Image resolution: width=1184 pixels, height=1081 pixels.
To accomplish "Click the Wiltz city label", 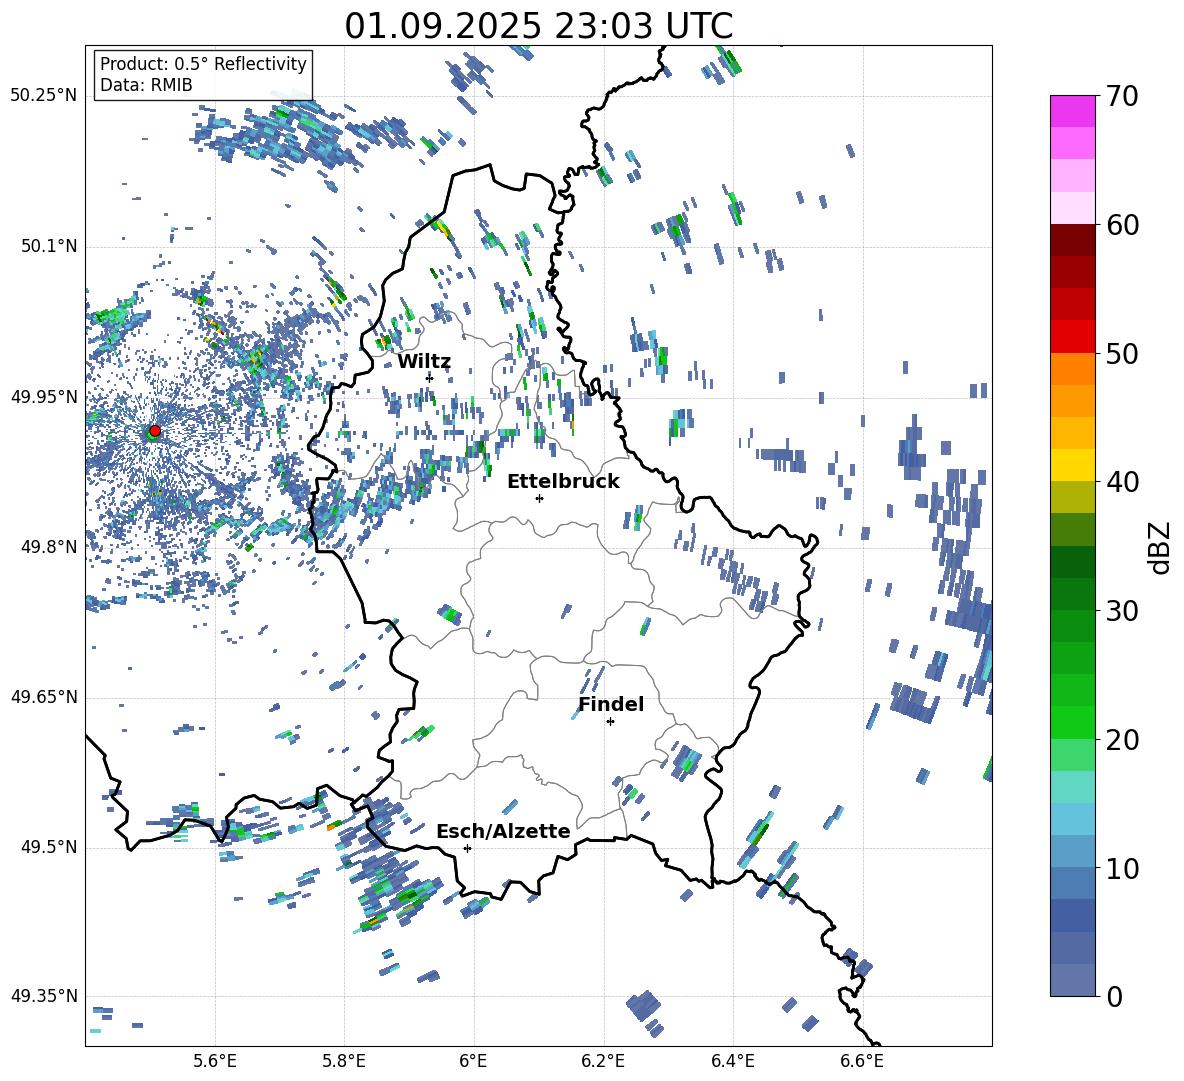I will coord(424,362).
